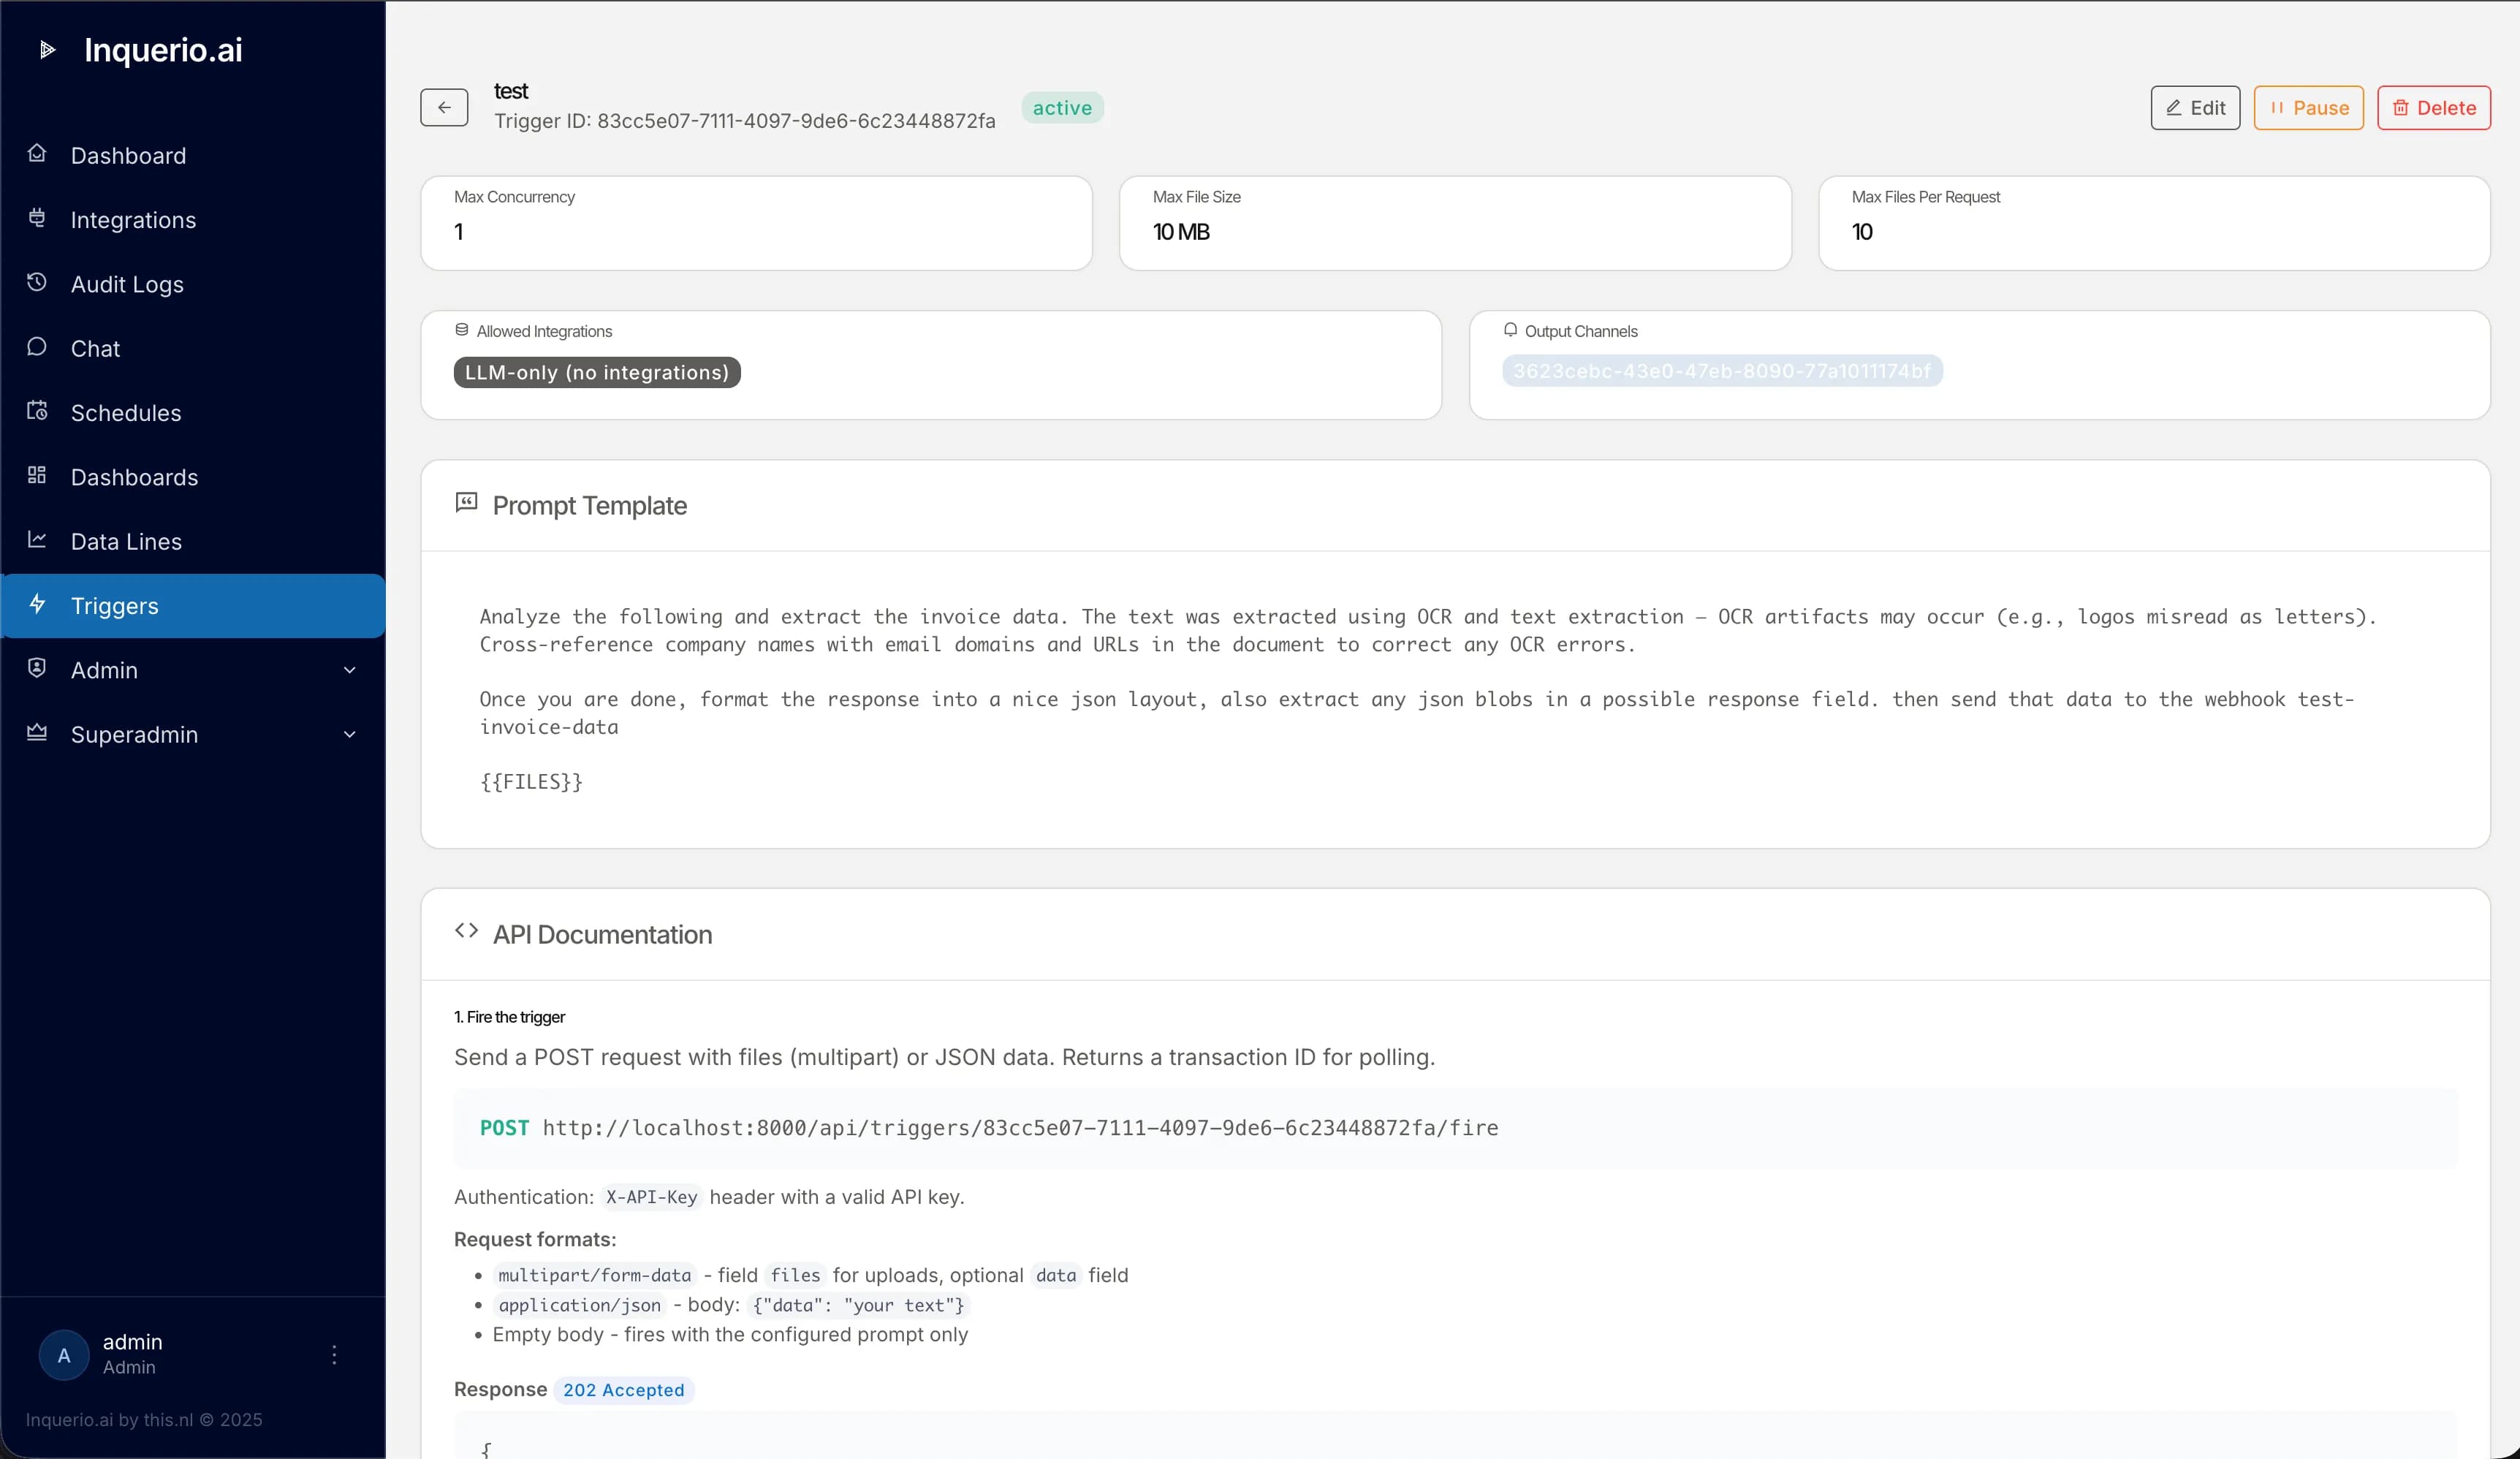Click the Schedules calendar icon
Screen dimensions: 2520x1459
click(37, 411)
